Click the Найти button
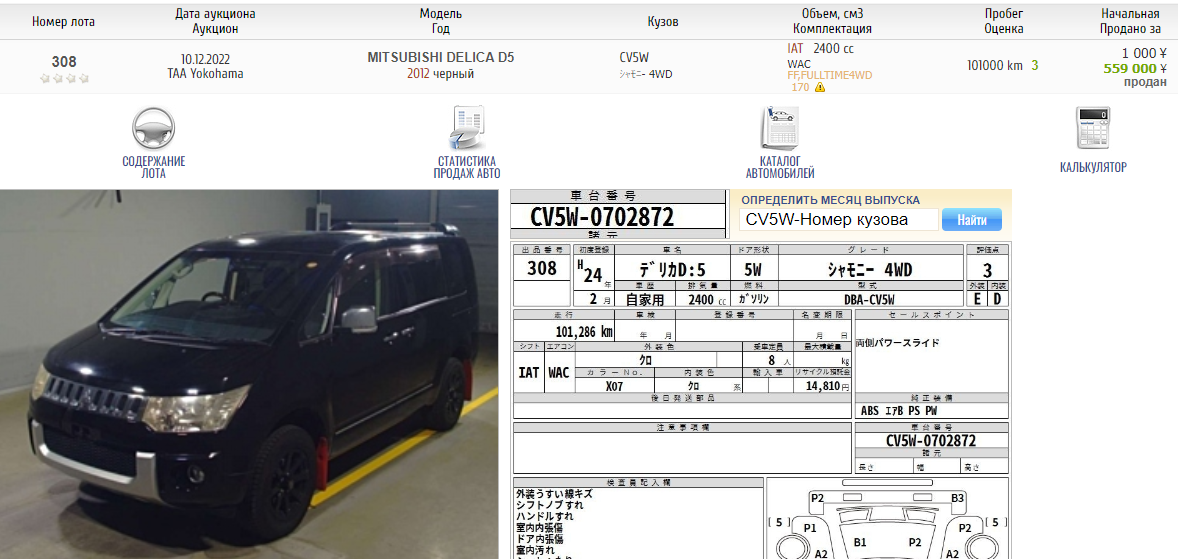Screen dimensions: 1178x559 (971, 219)
